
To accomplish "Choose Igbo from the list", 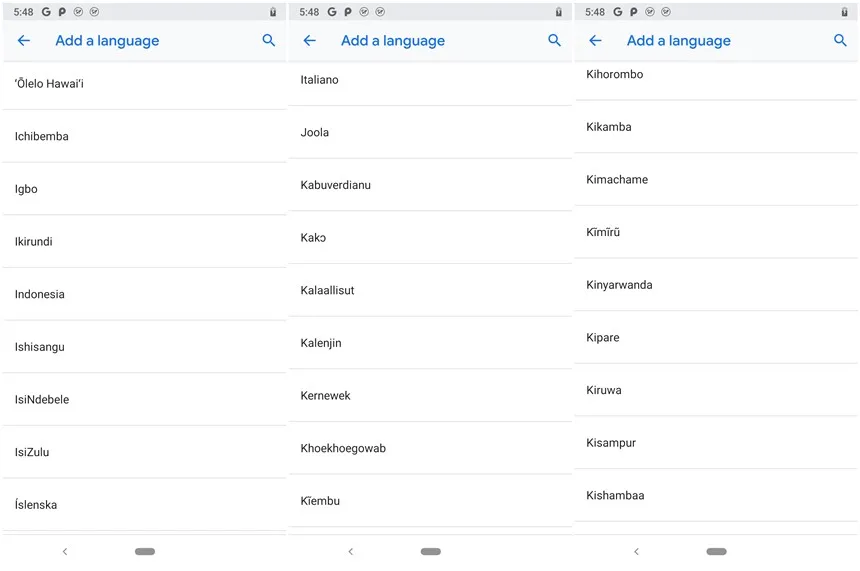I will (145, 189).
